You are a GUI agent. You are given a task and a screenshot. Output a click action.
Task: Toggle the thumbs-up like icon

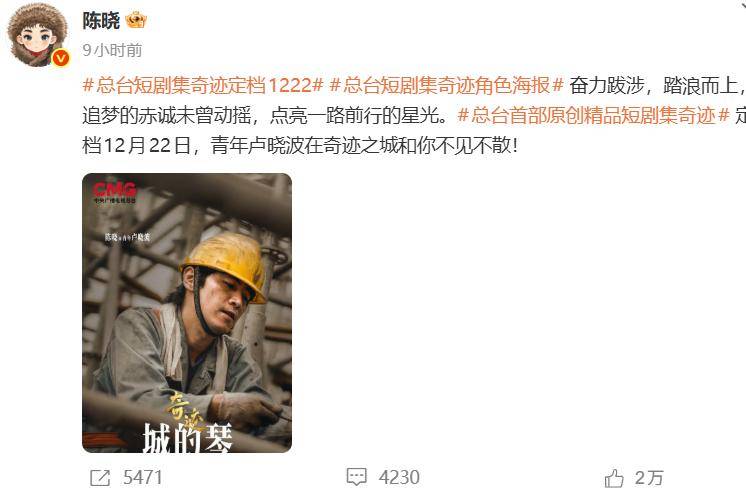click(614, 478)
